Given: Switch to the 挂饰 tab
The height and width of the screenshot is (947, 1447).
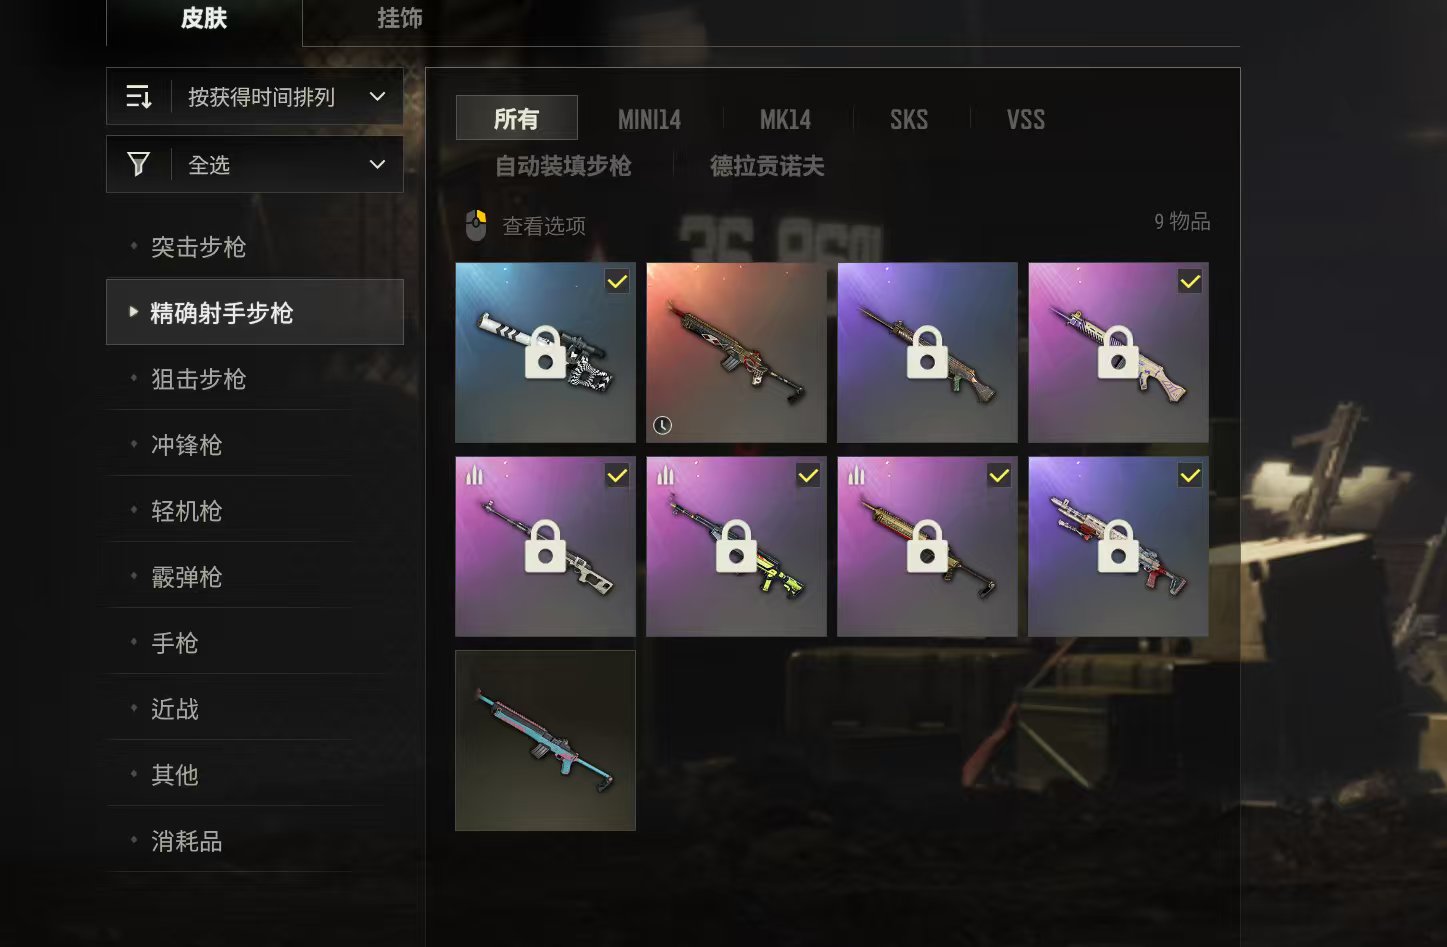Looking at the screenshot, I should click(400, 18).
